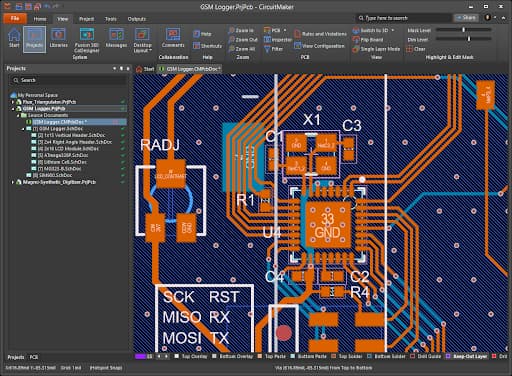
Task: Click the U4 center pad labeled 33 GND
Action: point(328,225)
